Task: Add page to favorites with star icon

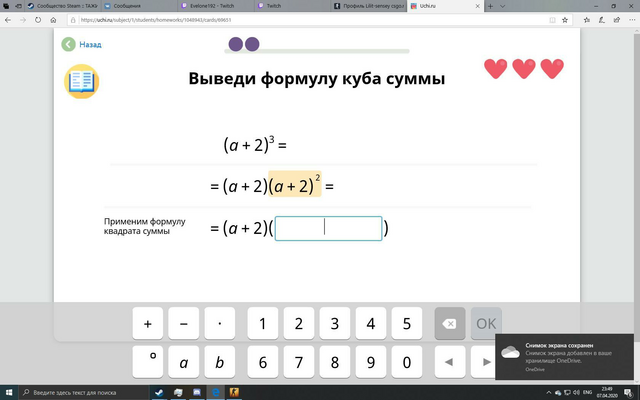Action: point(565,20)
